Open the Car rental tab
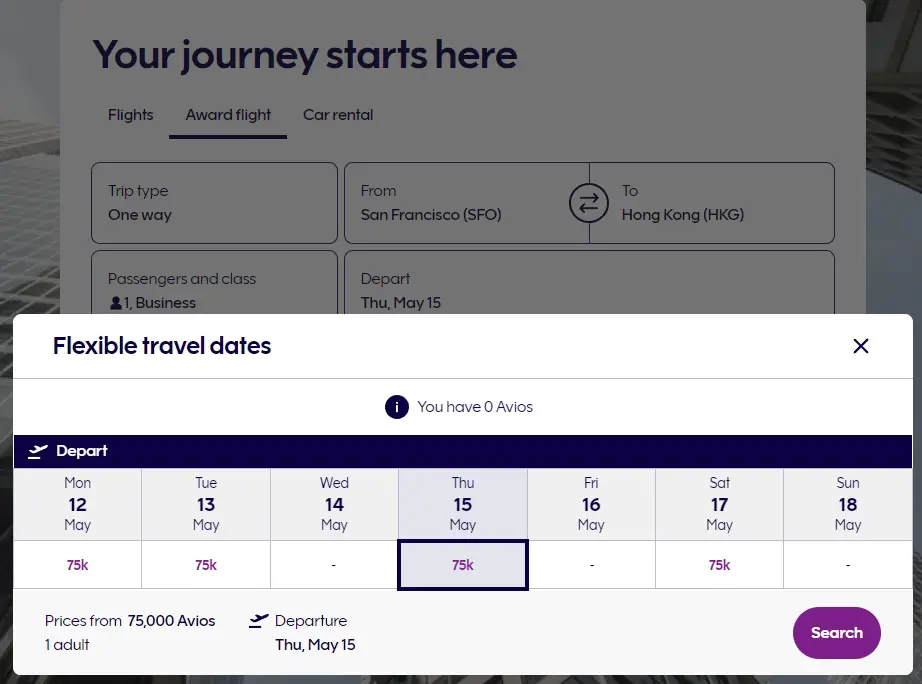This screenshot has width=922, height=684. (x=338, y=115)
